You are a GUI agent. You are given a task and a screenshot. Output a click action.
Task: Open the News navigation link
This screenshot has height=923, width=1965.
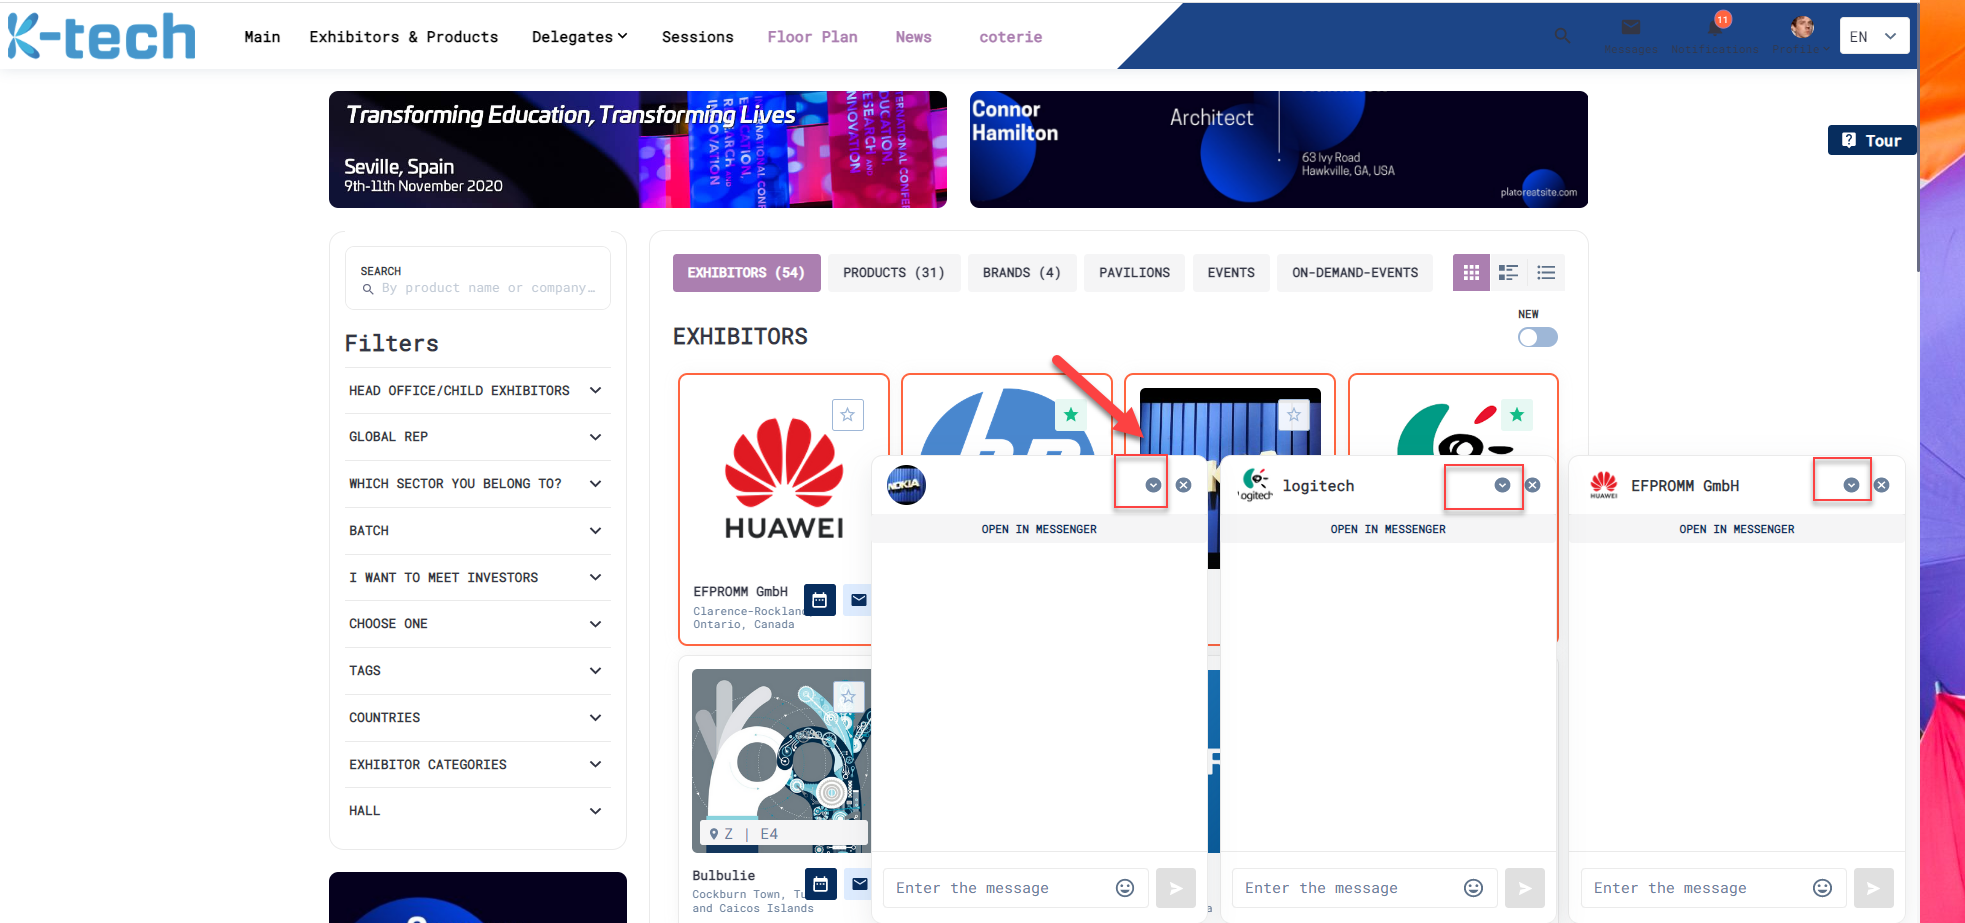pos(913,37)
